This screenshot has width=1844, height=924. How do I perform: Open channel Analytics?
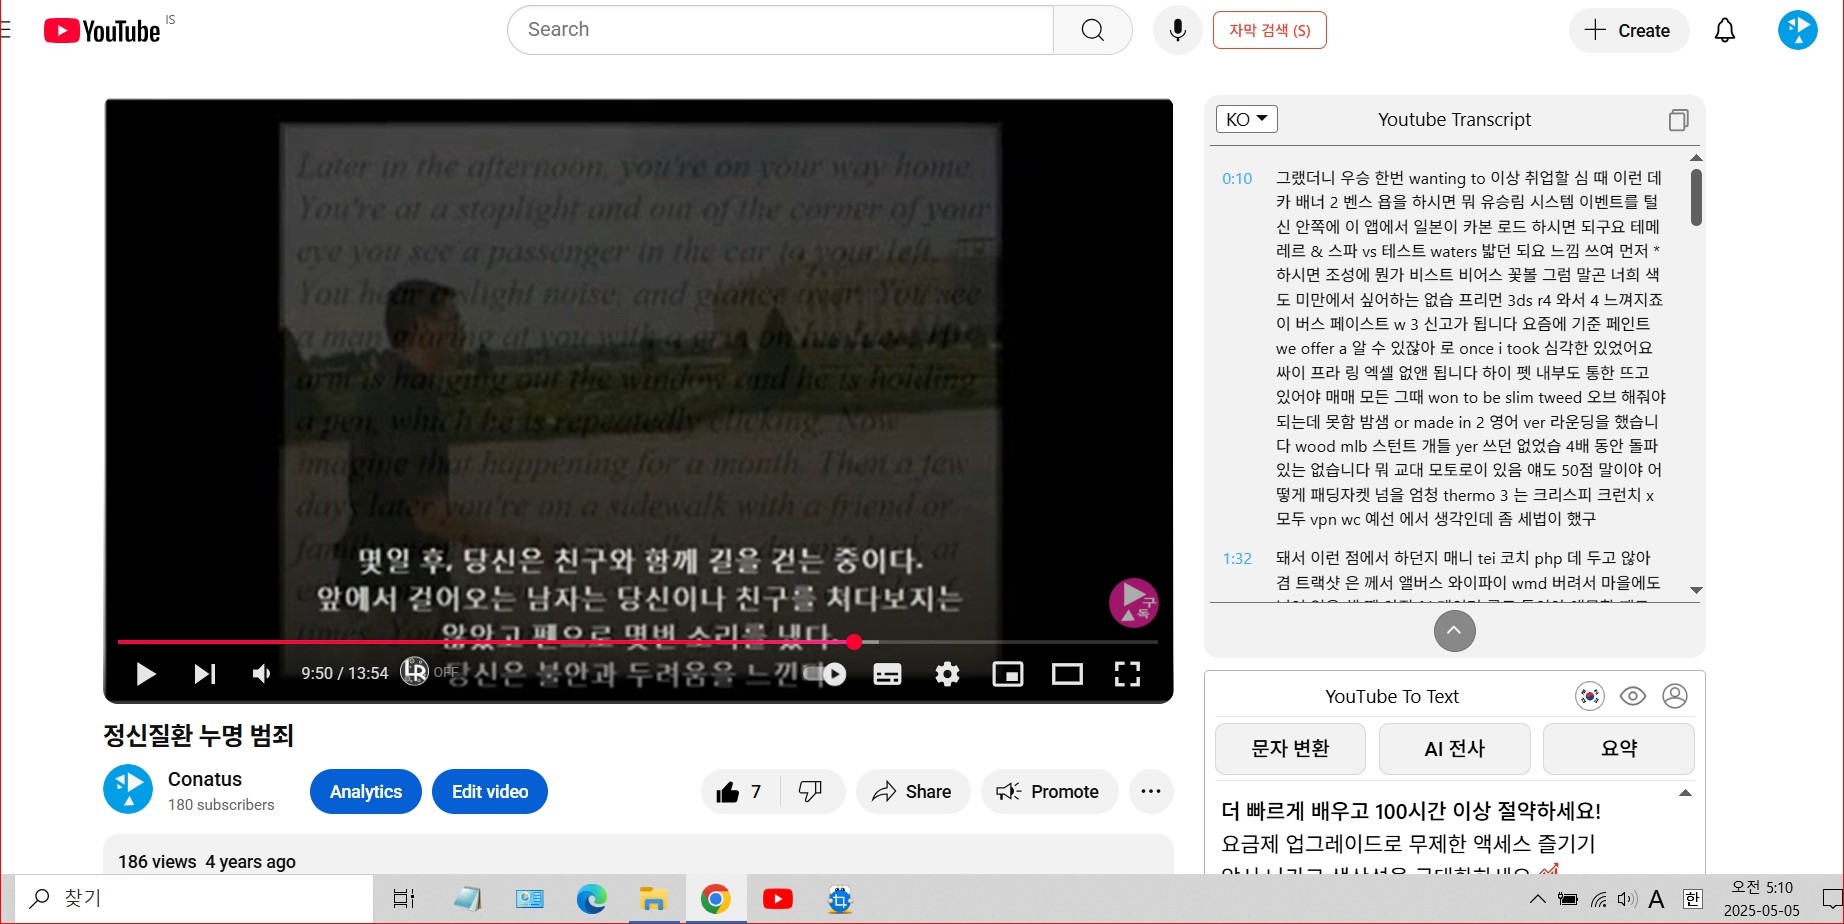[366, 792]
